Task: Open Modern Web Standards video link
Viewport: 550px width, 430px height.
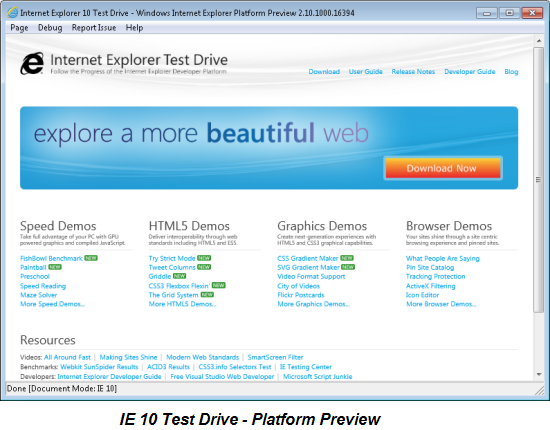Action: [202, 357]
